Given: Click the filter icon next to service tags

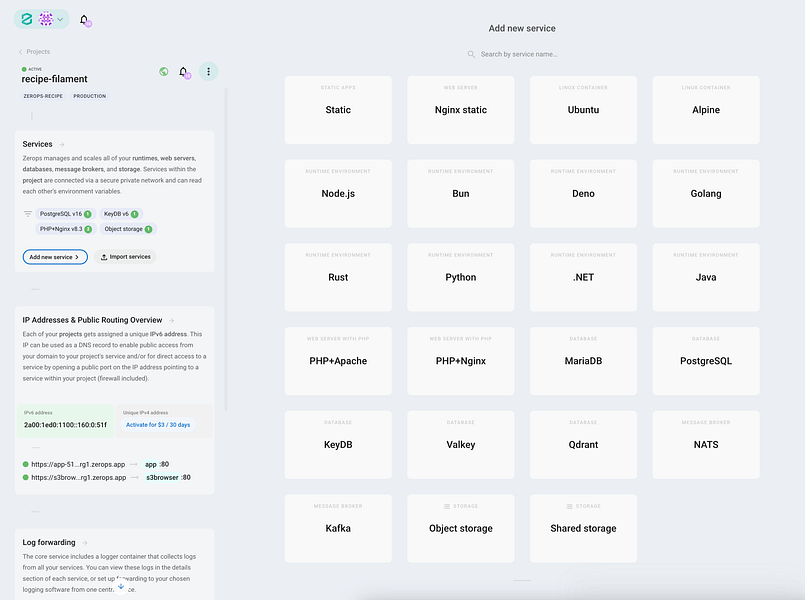Looking at the screenshot, I should (x=27, y=213).
